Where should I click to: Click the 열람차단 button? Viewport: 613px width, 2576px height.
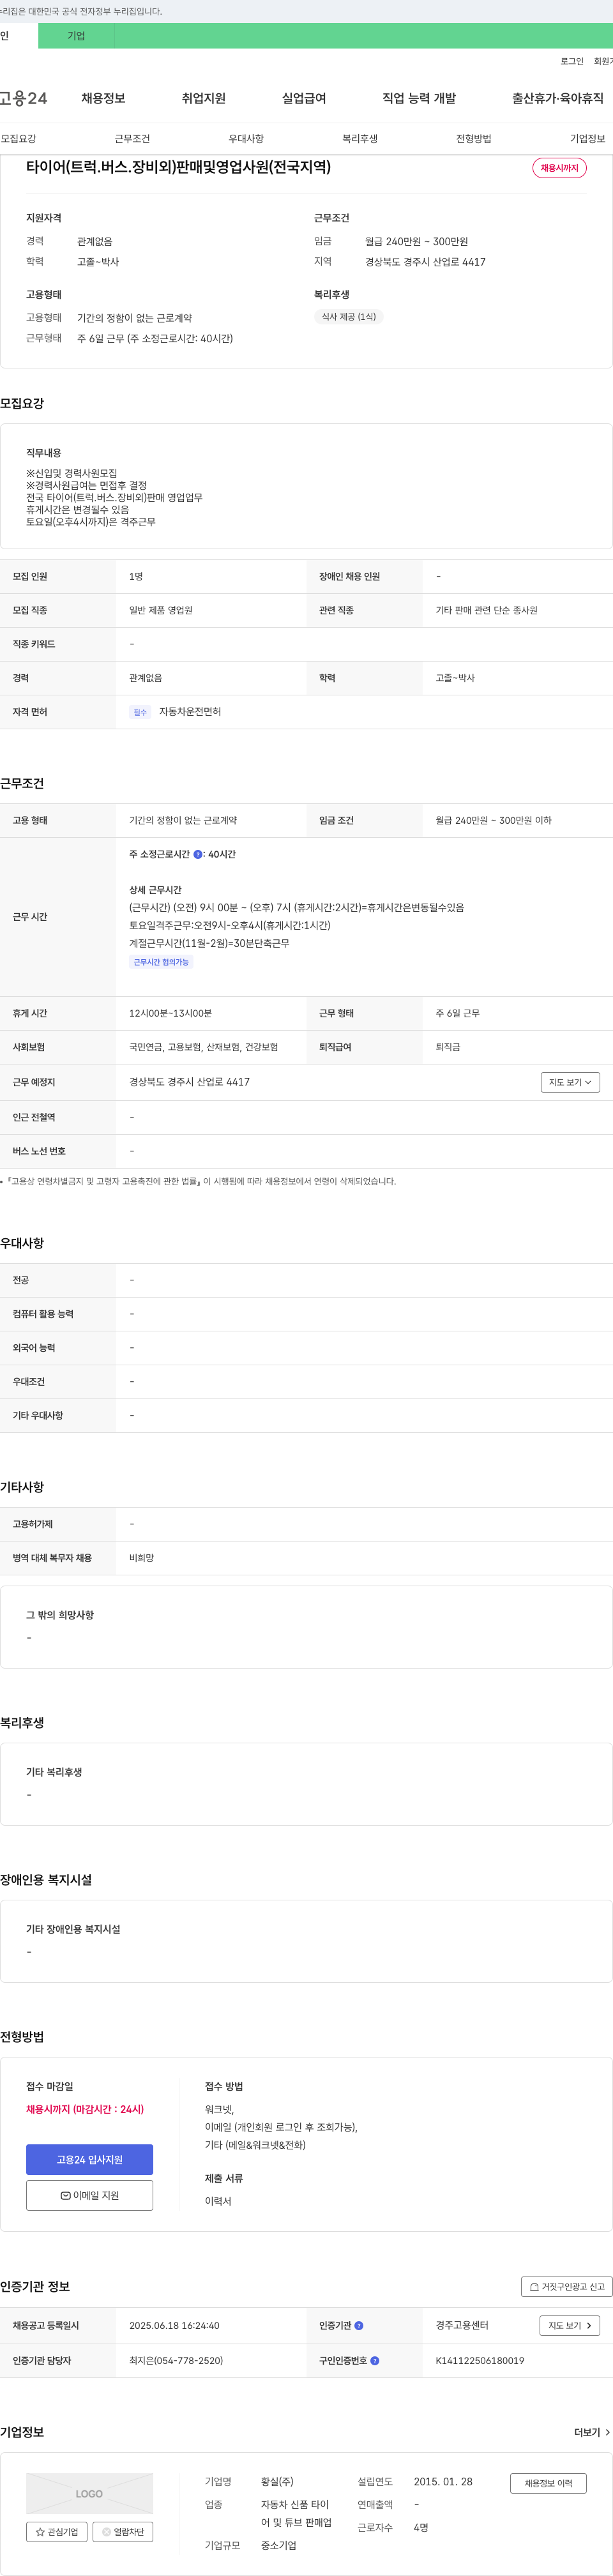click(123, 2532)
